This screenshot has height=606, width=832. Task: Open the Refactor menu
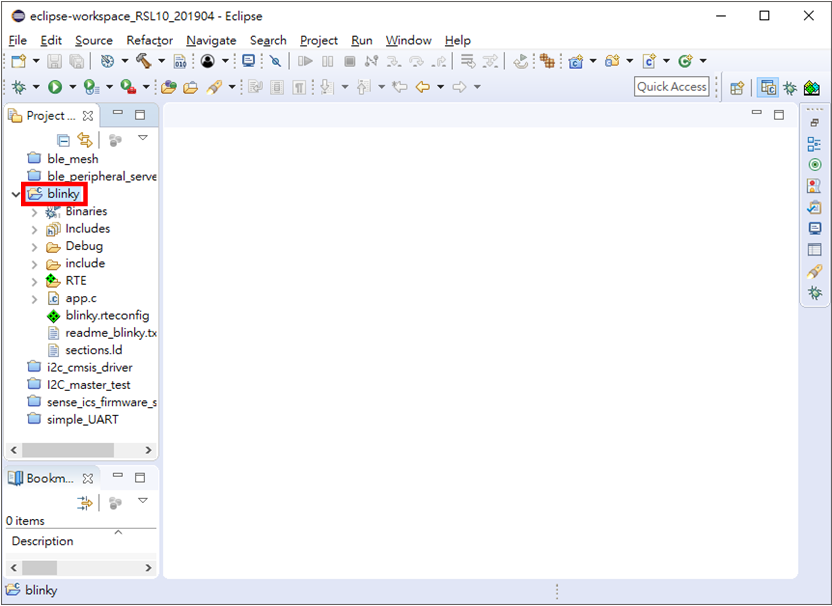point(149,40)
